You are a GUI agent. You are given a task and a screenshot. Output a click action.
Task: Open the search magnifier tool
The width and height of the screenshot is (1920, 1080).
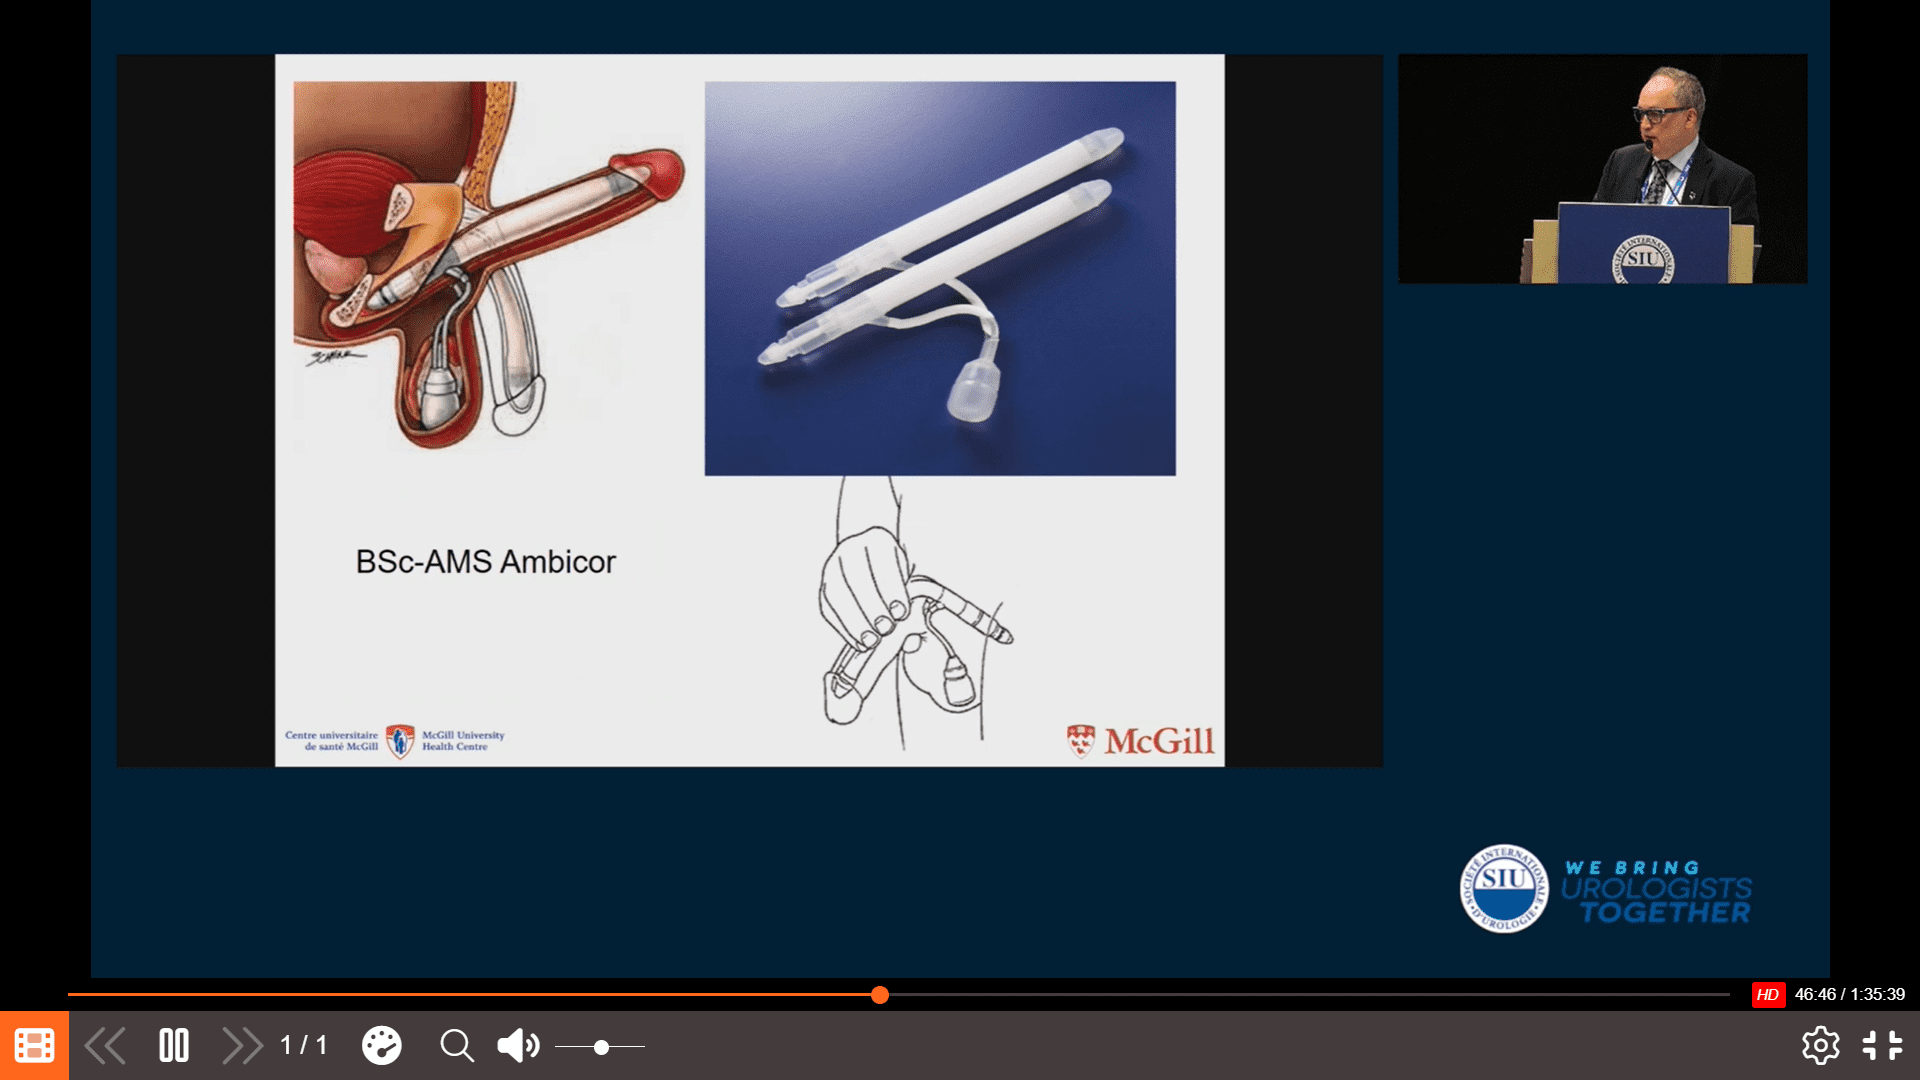[x=457, y=1046]
